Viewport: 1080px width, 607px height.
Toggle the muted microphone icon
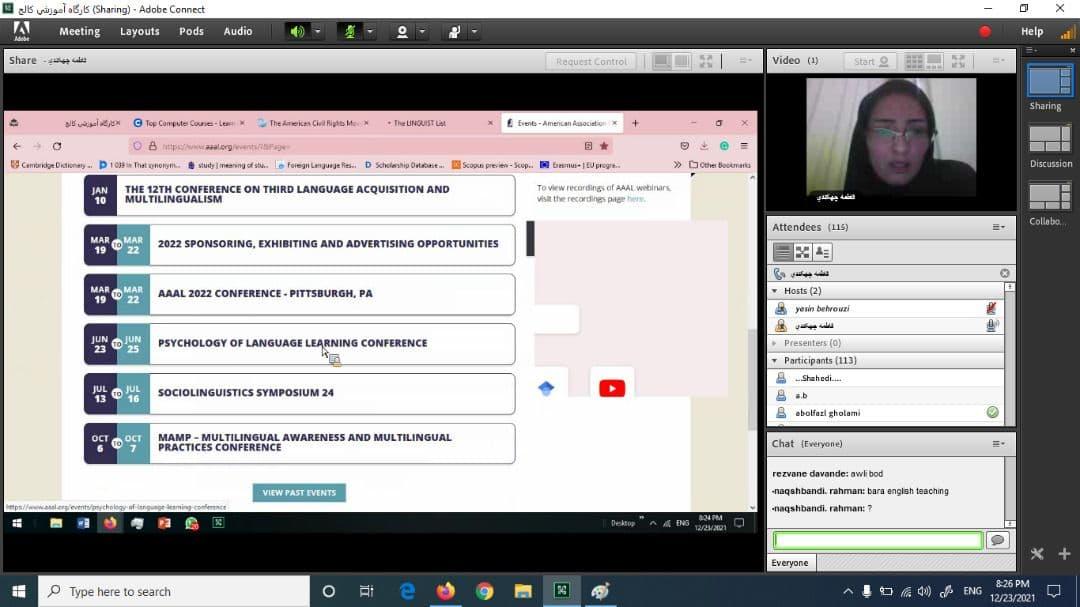[350, 32]
